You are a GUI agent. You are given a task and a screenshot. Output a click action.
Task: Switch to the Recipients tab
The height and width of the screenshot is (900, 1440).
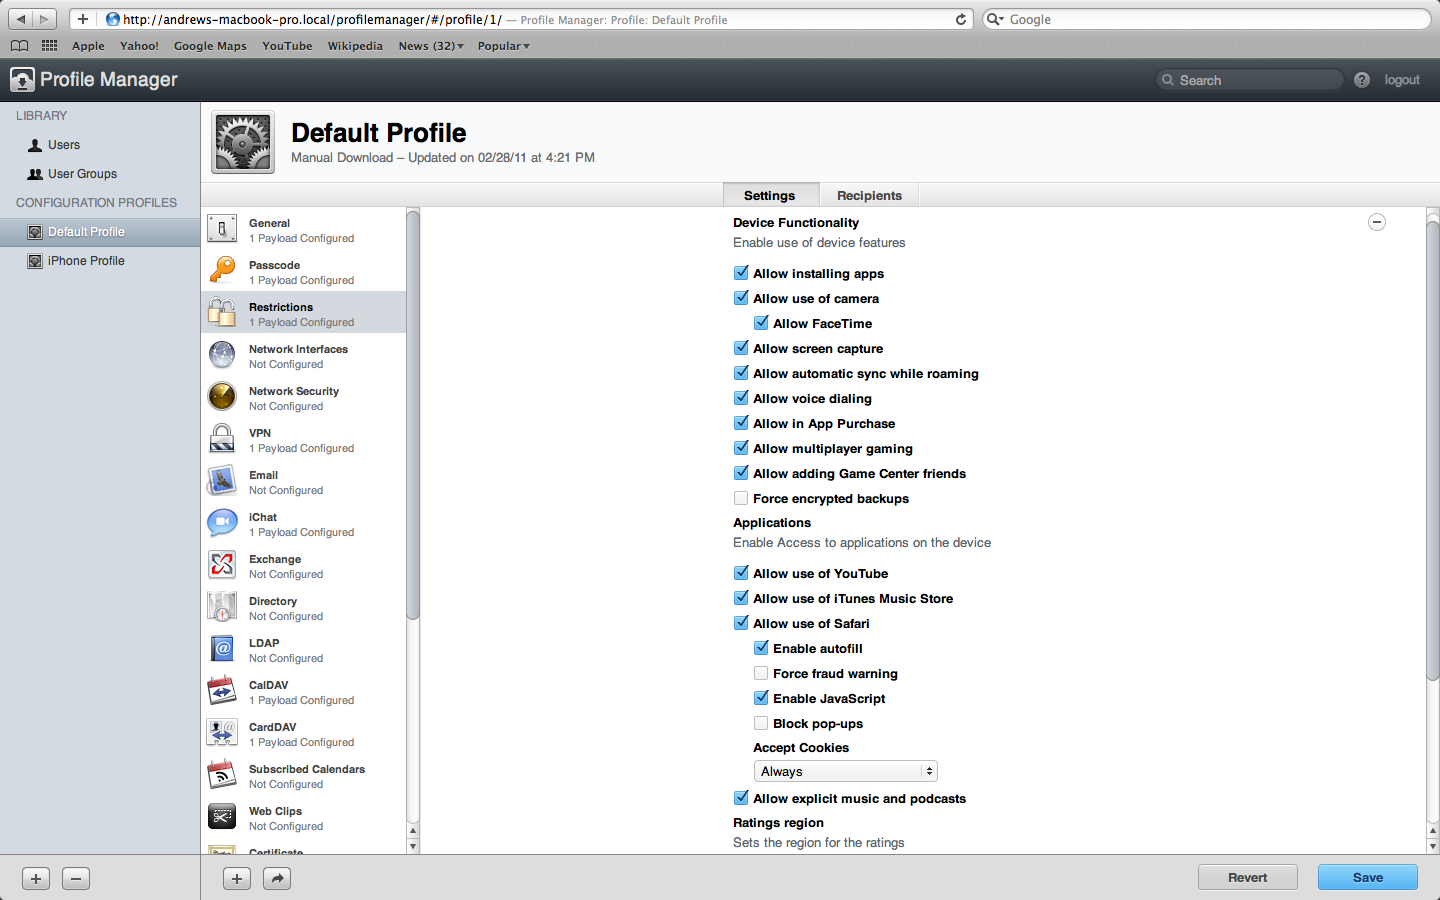coord(869,195)
